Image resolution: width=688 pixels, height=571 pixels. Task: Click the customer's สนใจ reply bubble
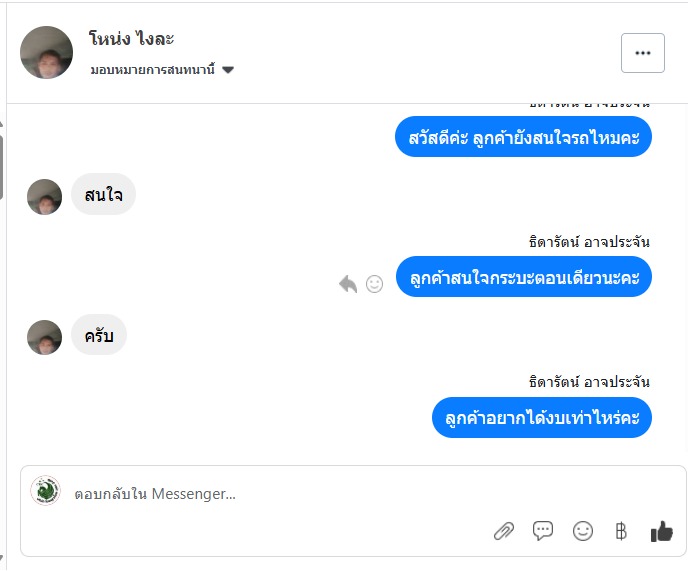[x=103, y=194]
